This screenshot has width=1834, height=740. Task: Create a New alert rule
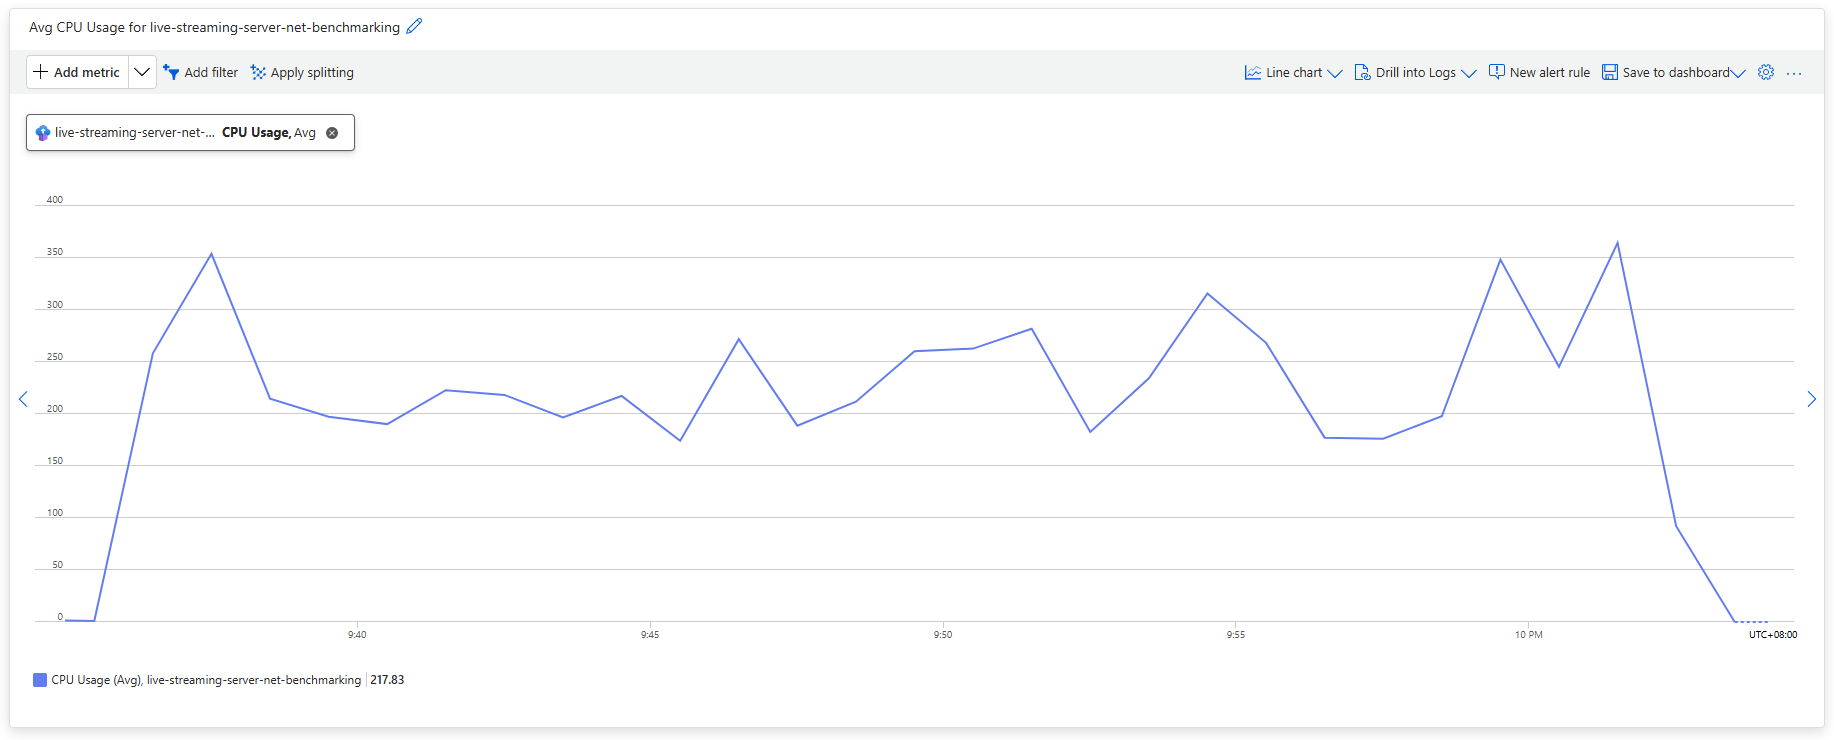point(1539,72)
